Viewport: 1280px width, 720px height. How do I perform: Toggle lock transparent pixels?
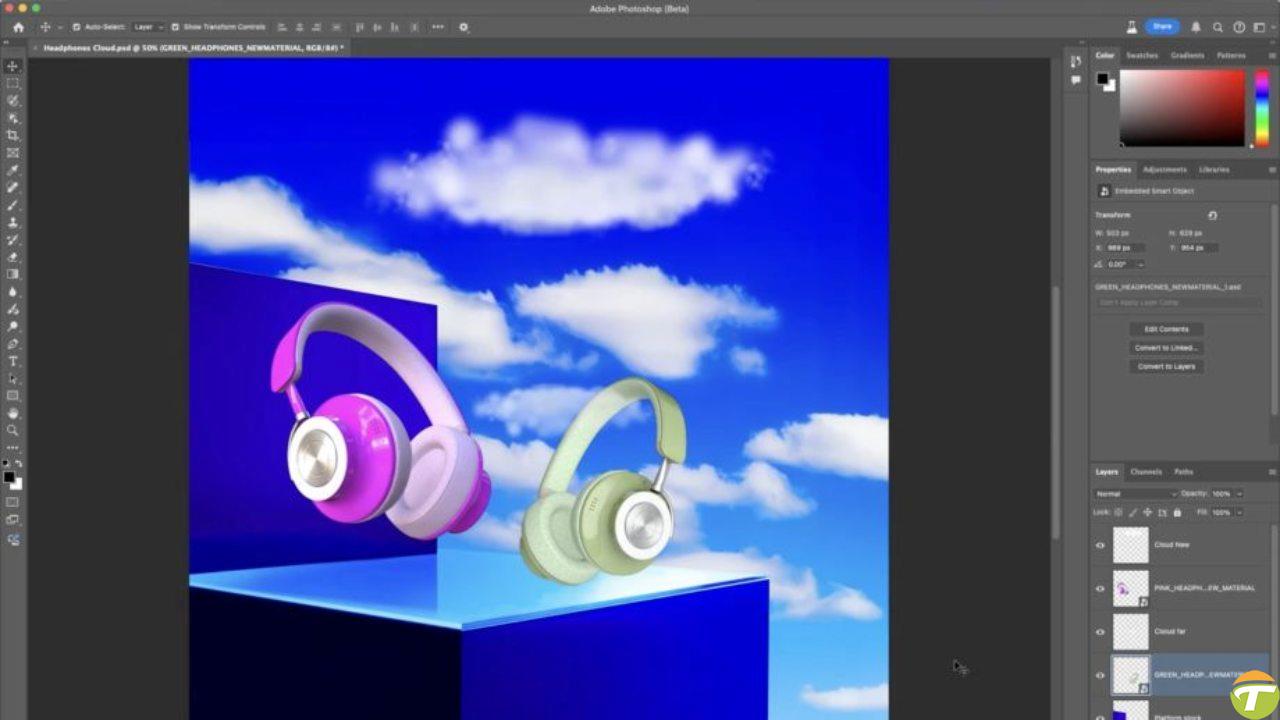coord(1119,512)
